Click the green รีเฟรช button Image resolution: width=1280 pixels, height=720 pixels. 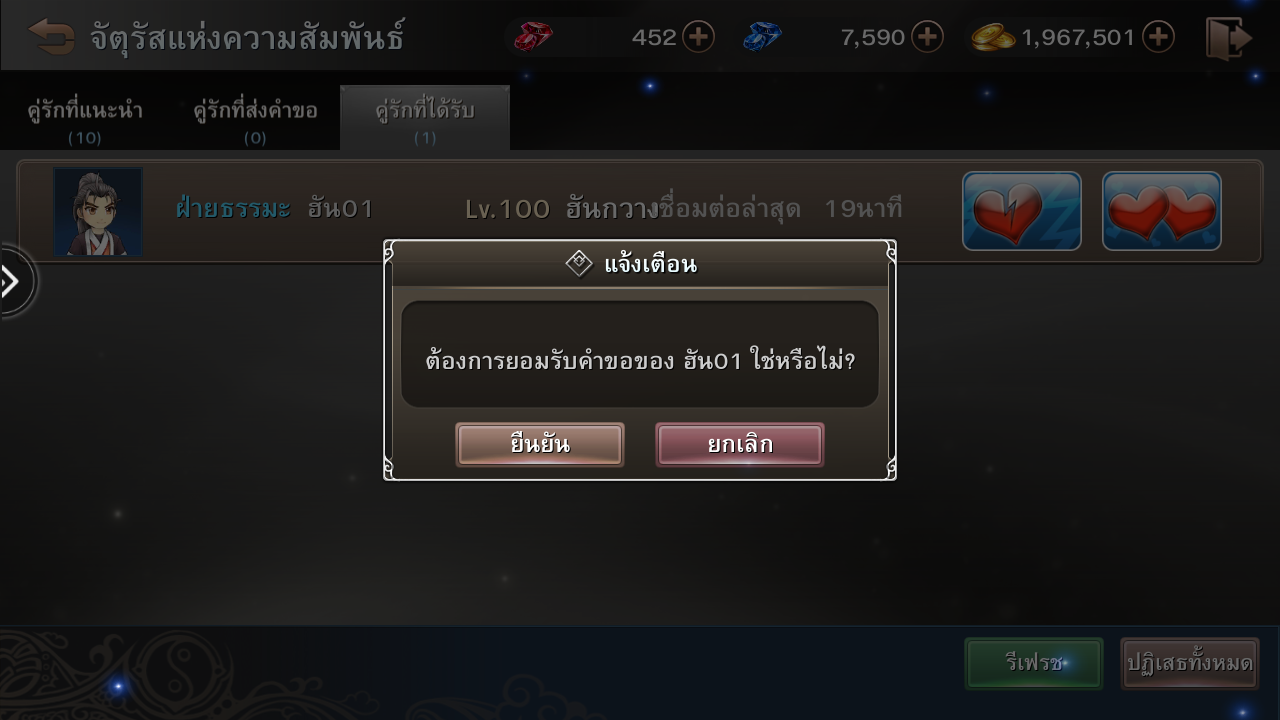tap(1034, 663)
